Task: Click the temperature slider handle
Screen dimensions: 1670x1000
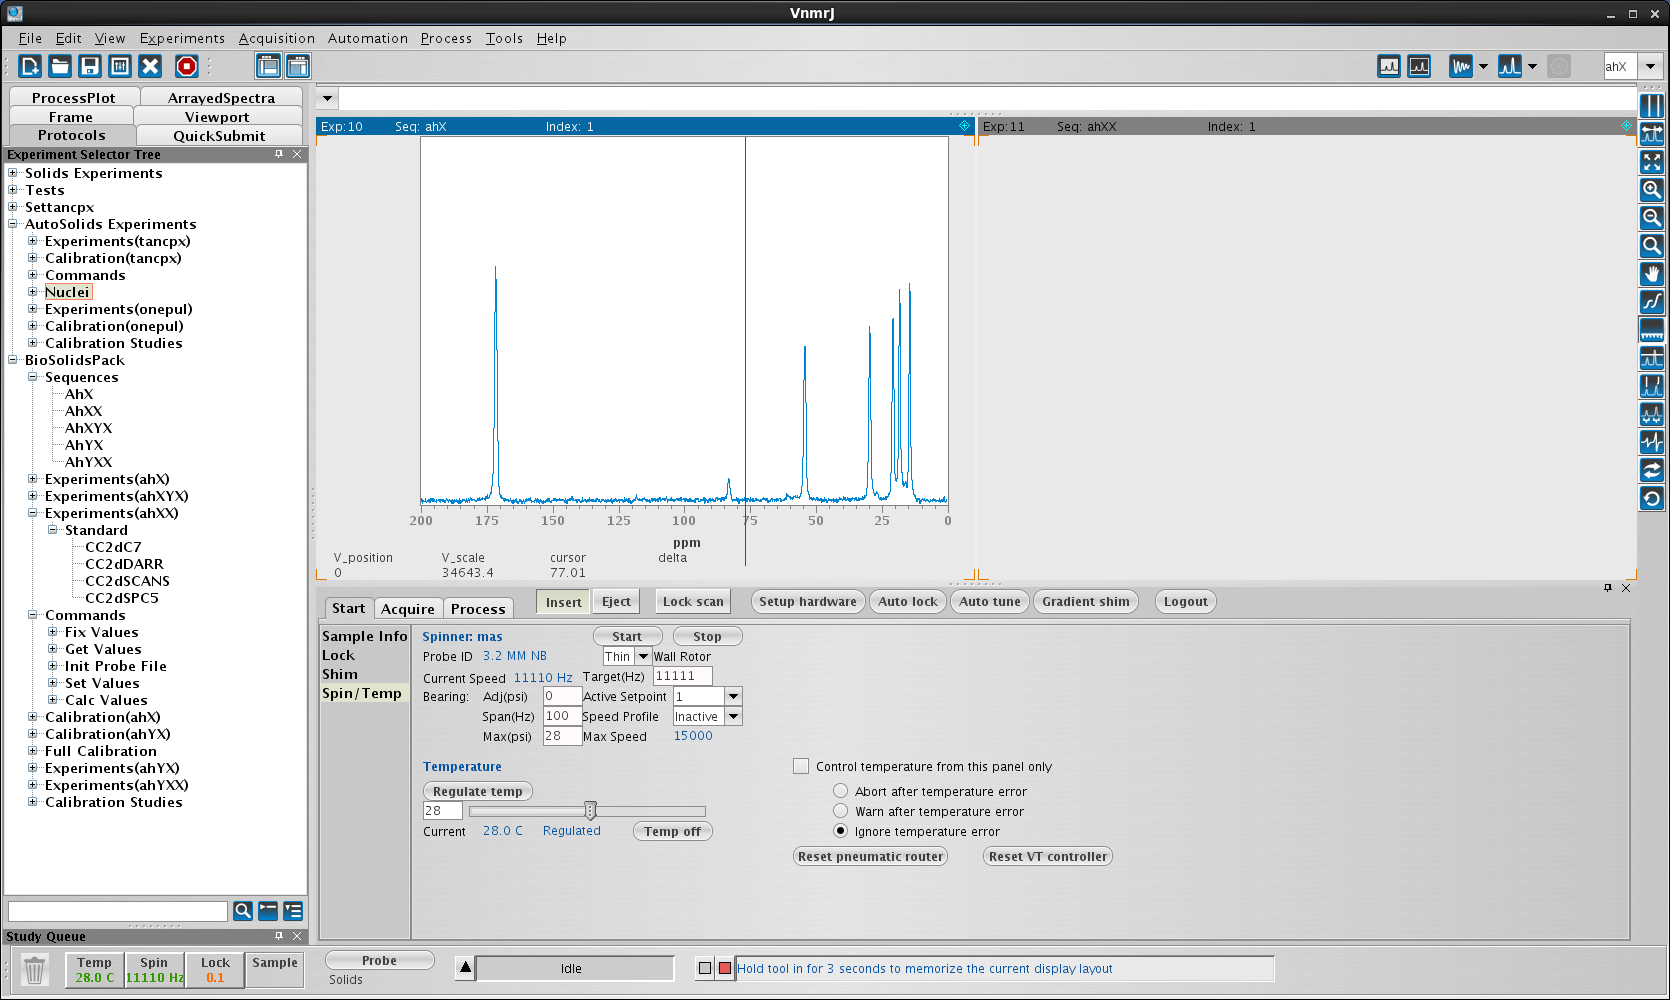Action: pyautogui.click(x=590, y=811)
